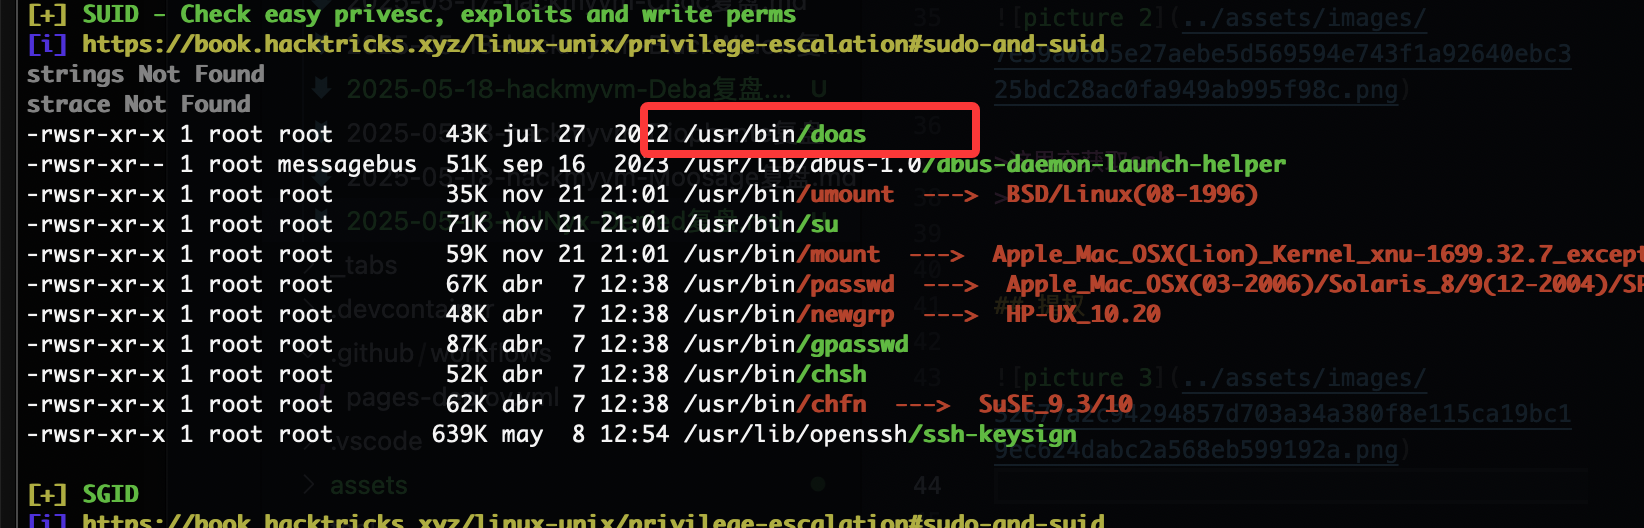Click the SuSE_9.3/10 exploit label
The width and height of the screenshot is (1644, 528).
click(x=1055, y=404)
